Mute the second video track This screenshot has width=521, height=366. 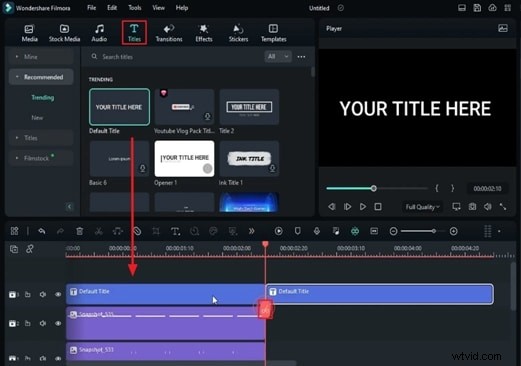[43, 323]
